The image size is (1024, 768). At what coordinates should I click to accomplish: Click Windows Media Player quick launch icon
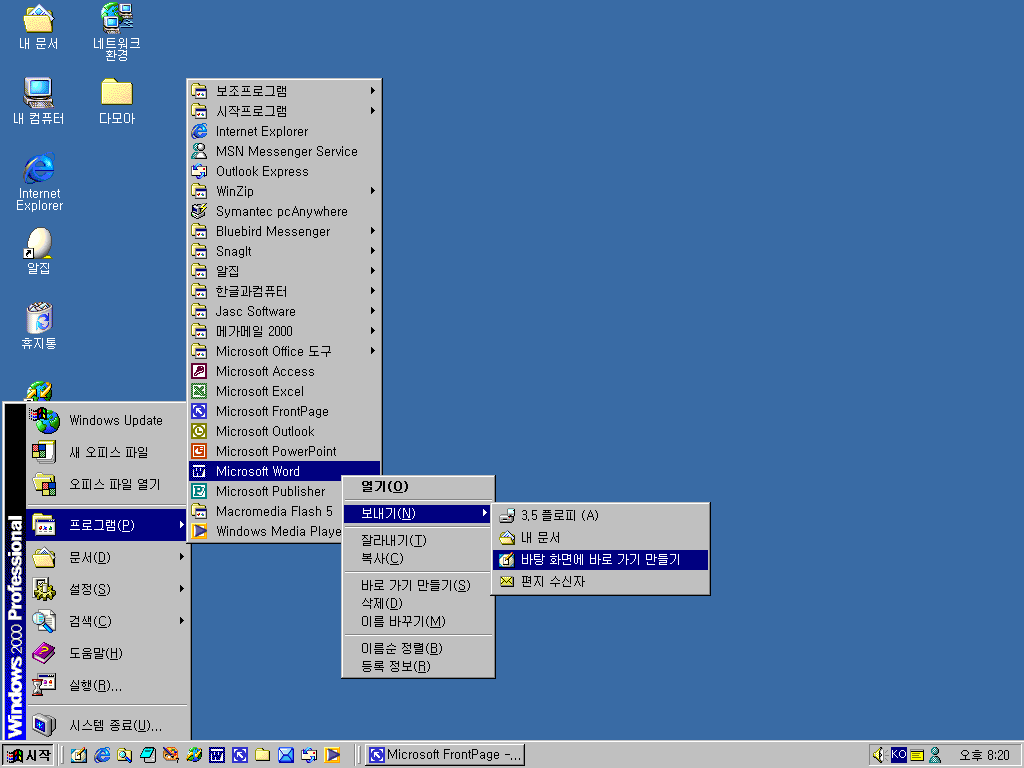click(x=332, y=755)
